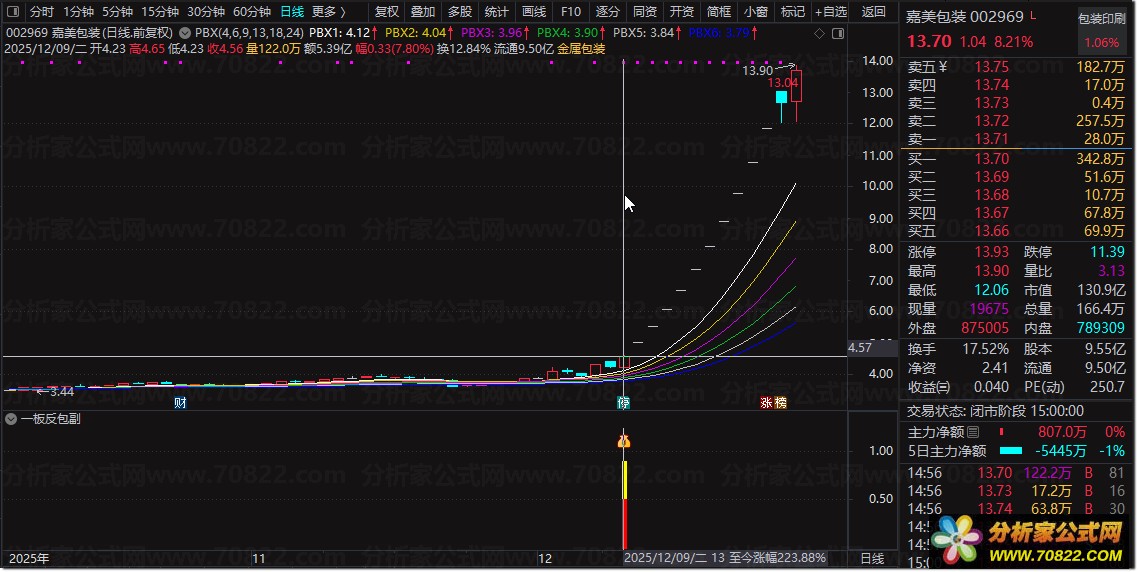Click the money bag signal icon
The width and height of the screenshot is (1139, 572).
click(x=624, y=440)
